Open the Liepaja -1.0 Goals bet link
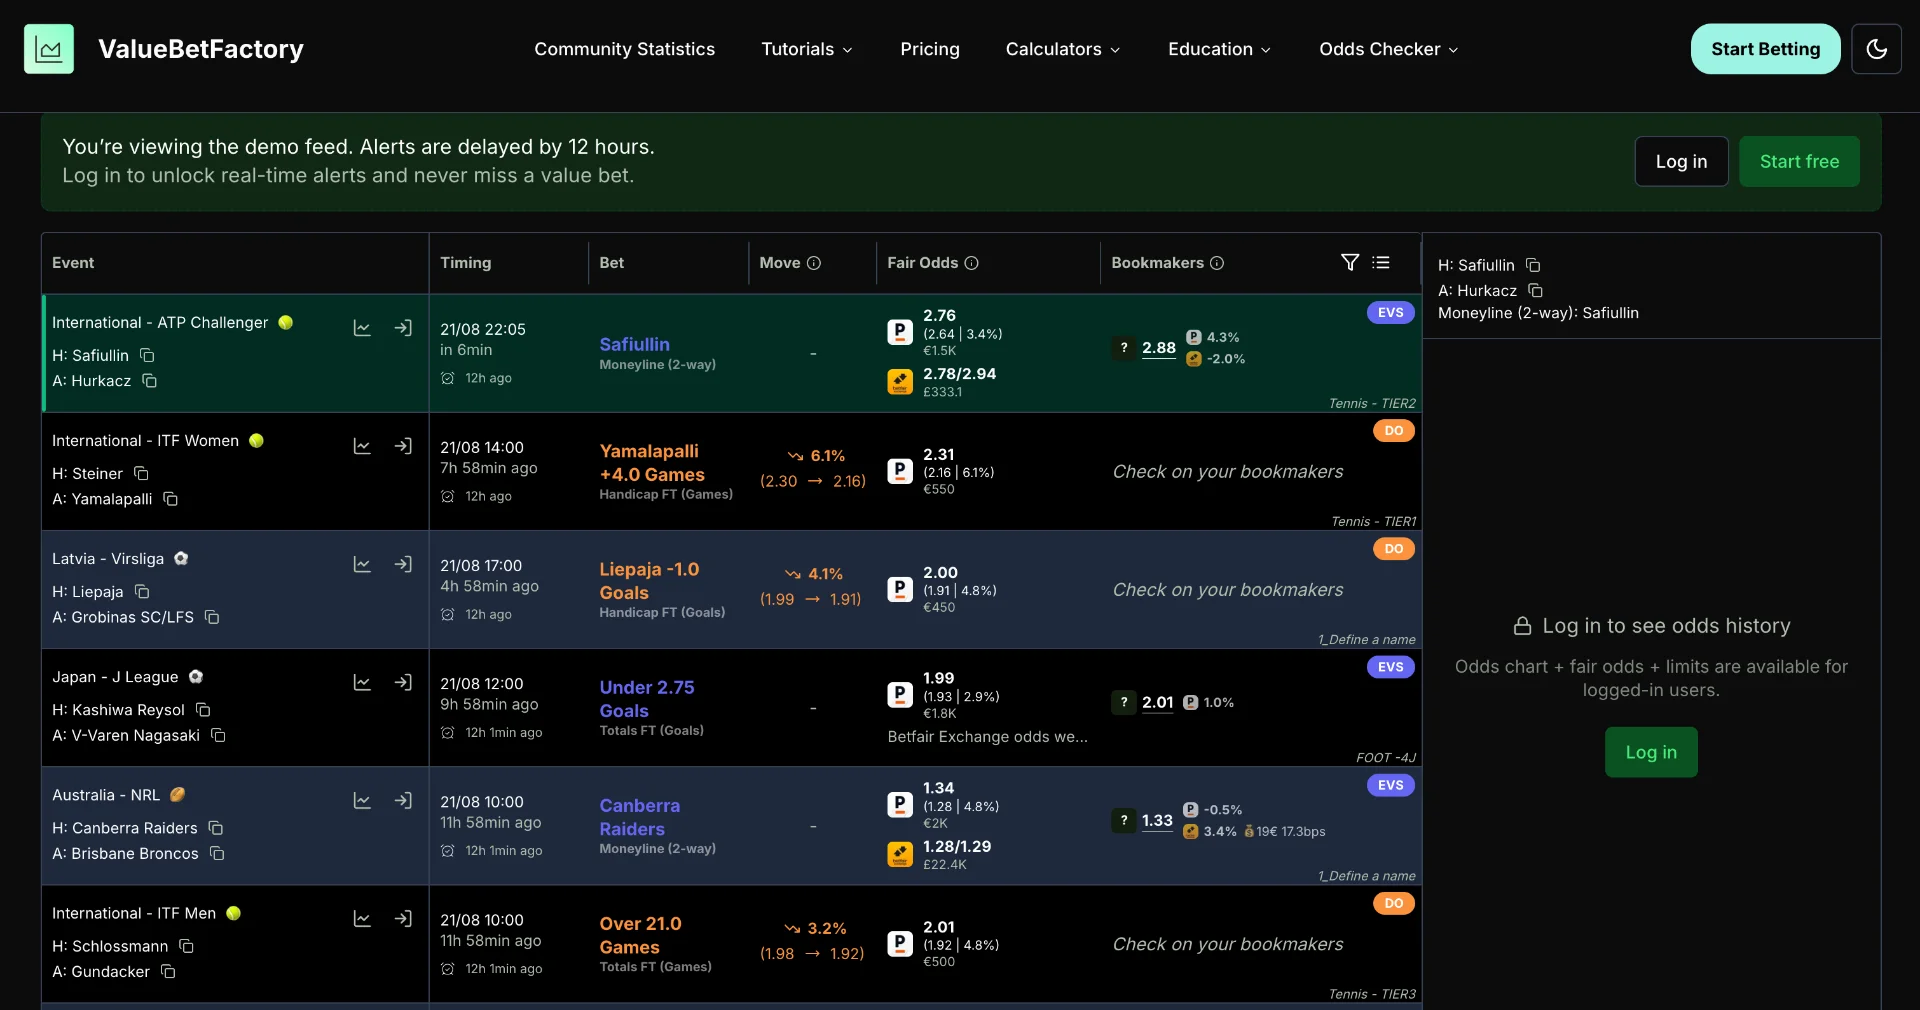Screen dimensions: 1920x1010 coord(649,581)
